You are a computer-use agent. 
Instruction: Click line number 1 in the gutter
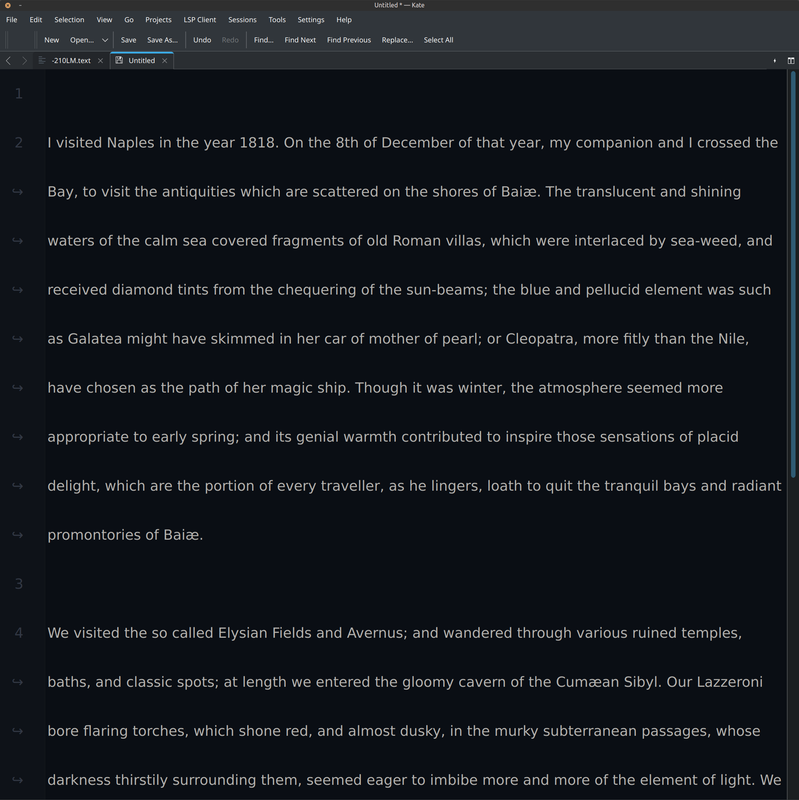[19, 94]
